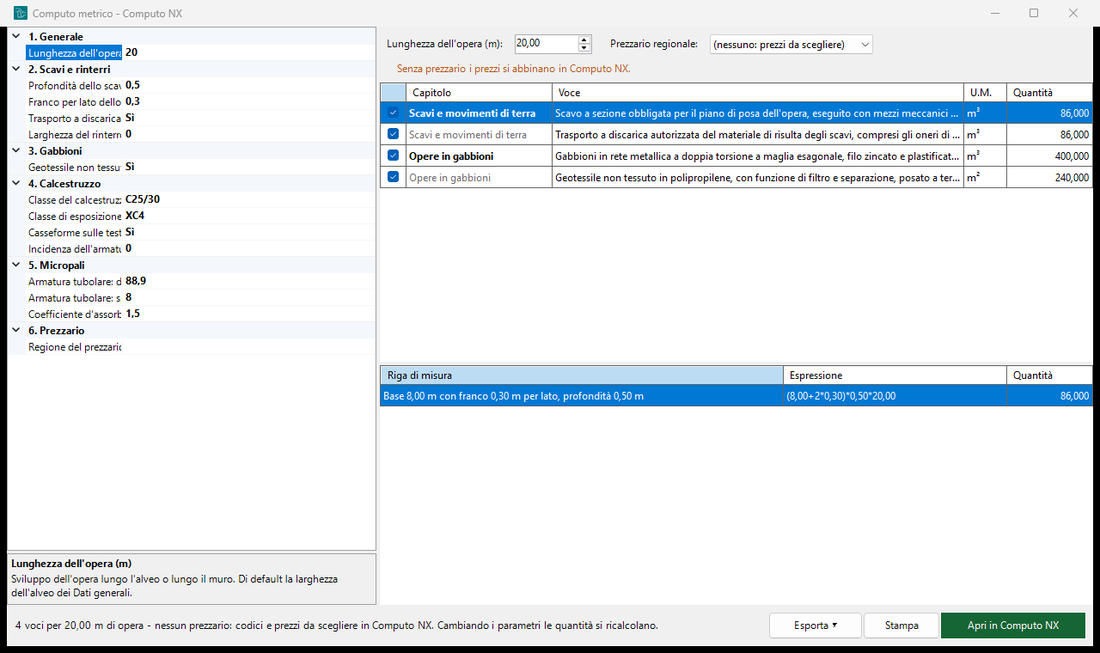Click the Lunghezza dell'opera value field

tap(546, 43)
